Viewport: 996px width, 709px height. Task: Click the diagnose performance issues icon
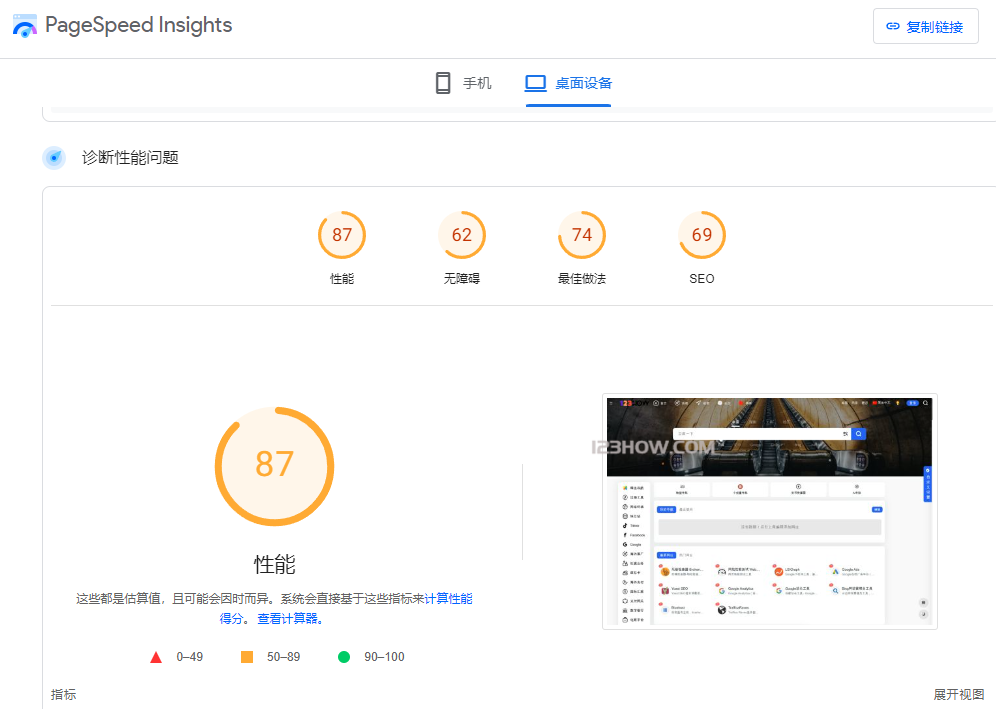pos(54,158)
